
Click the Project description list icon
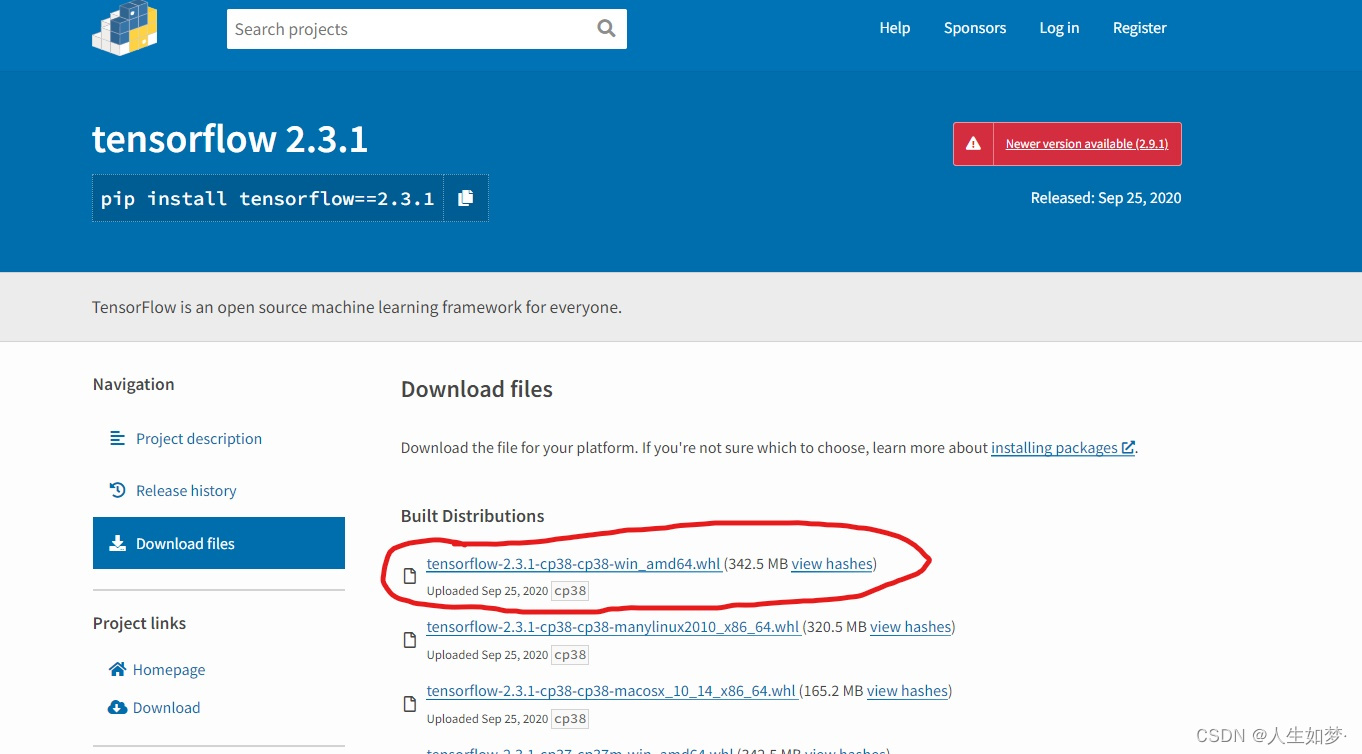tap(117, 438)
